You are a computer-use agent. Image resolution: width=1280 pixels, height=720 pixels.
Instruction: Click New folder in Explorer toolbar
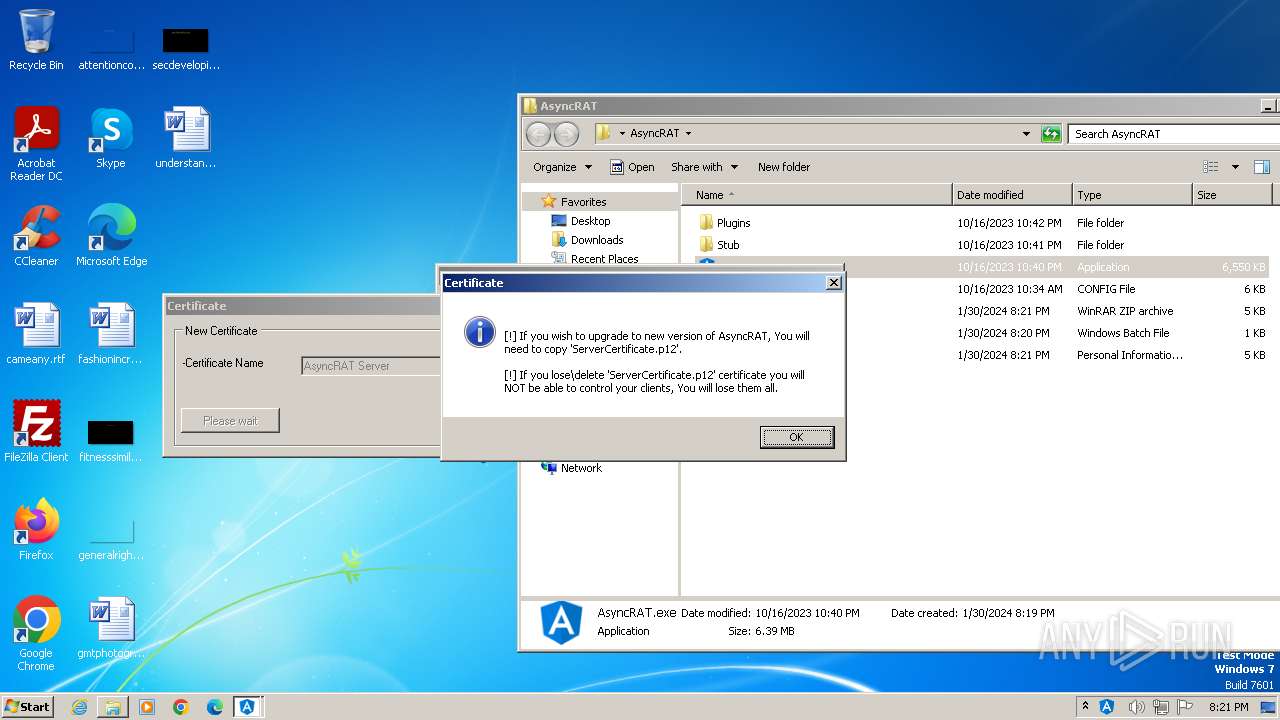pyautogui.click(x=784, y=167)
